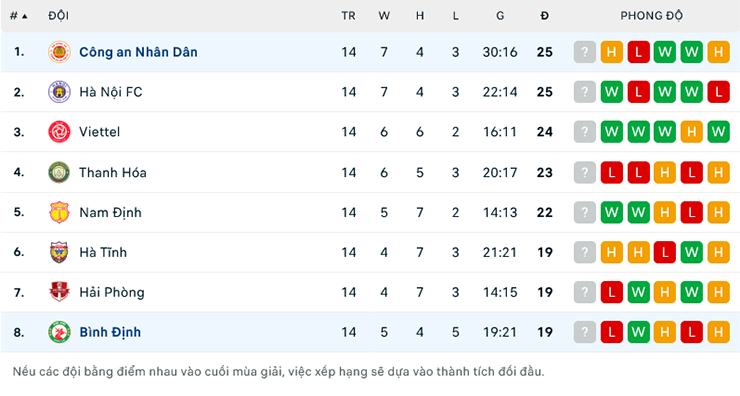This screenshot has height=396, width=740.
Task: Open the Công an Nhân Dân team link
Action: pos(138,52)
